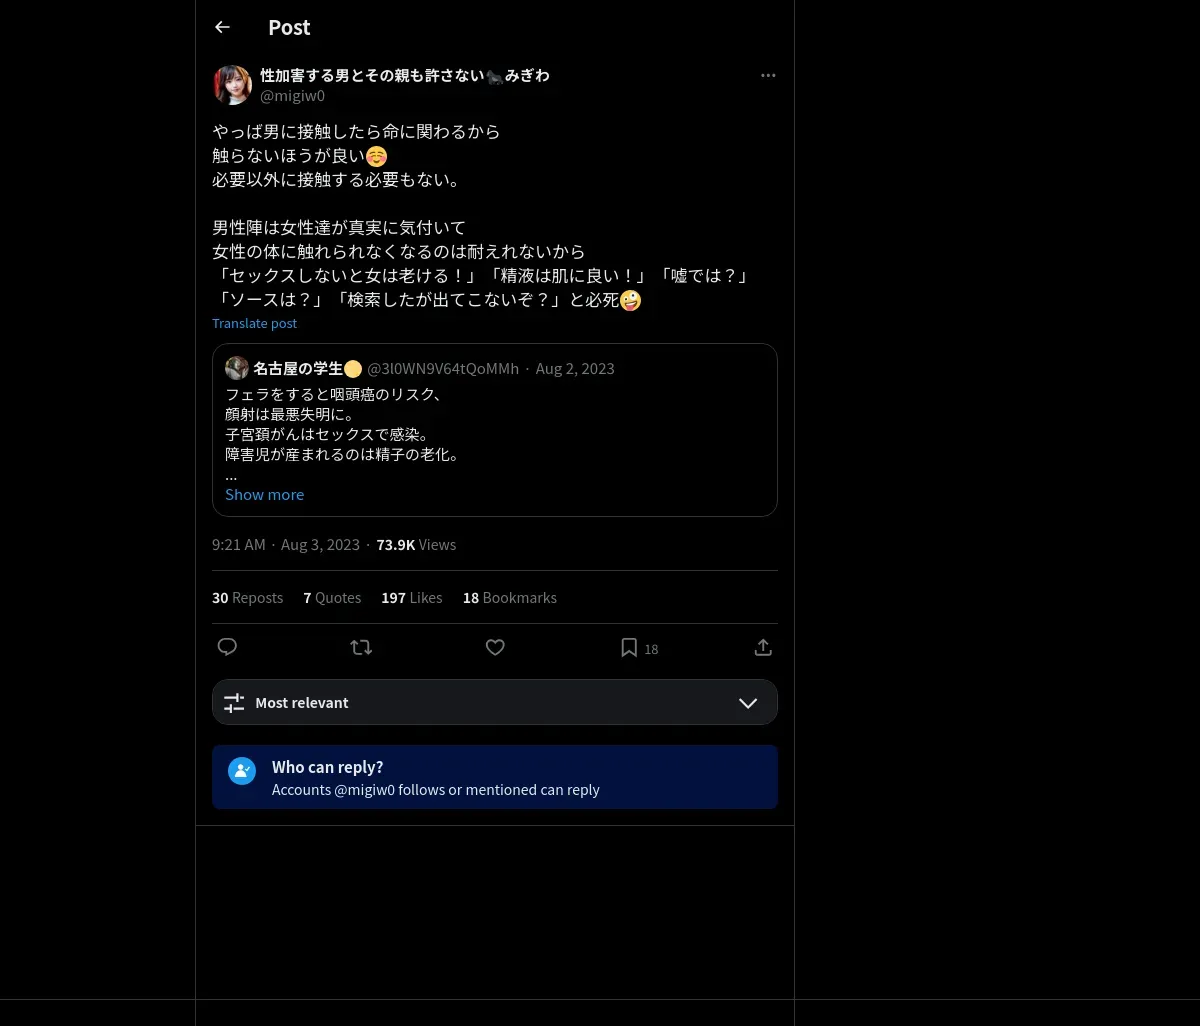
Task: Click Translate post link
Action: click(x=254, y=323)
